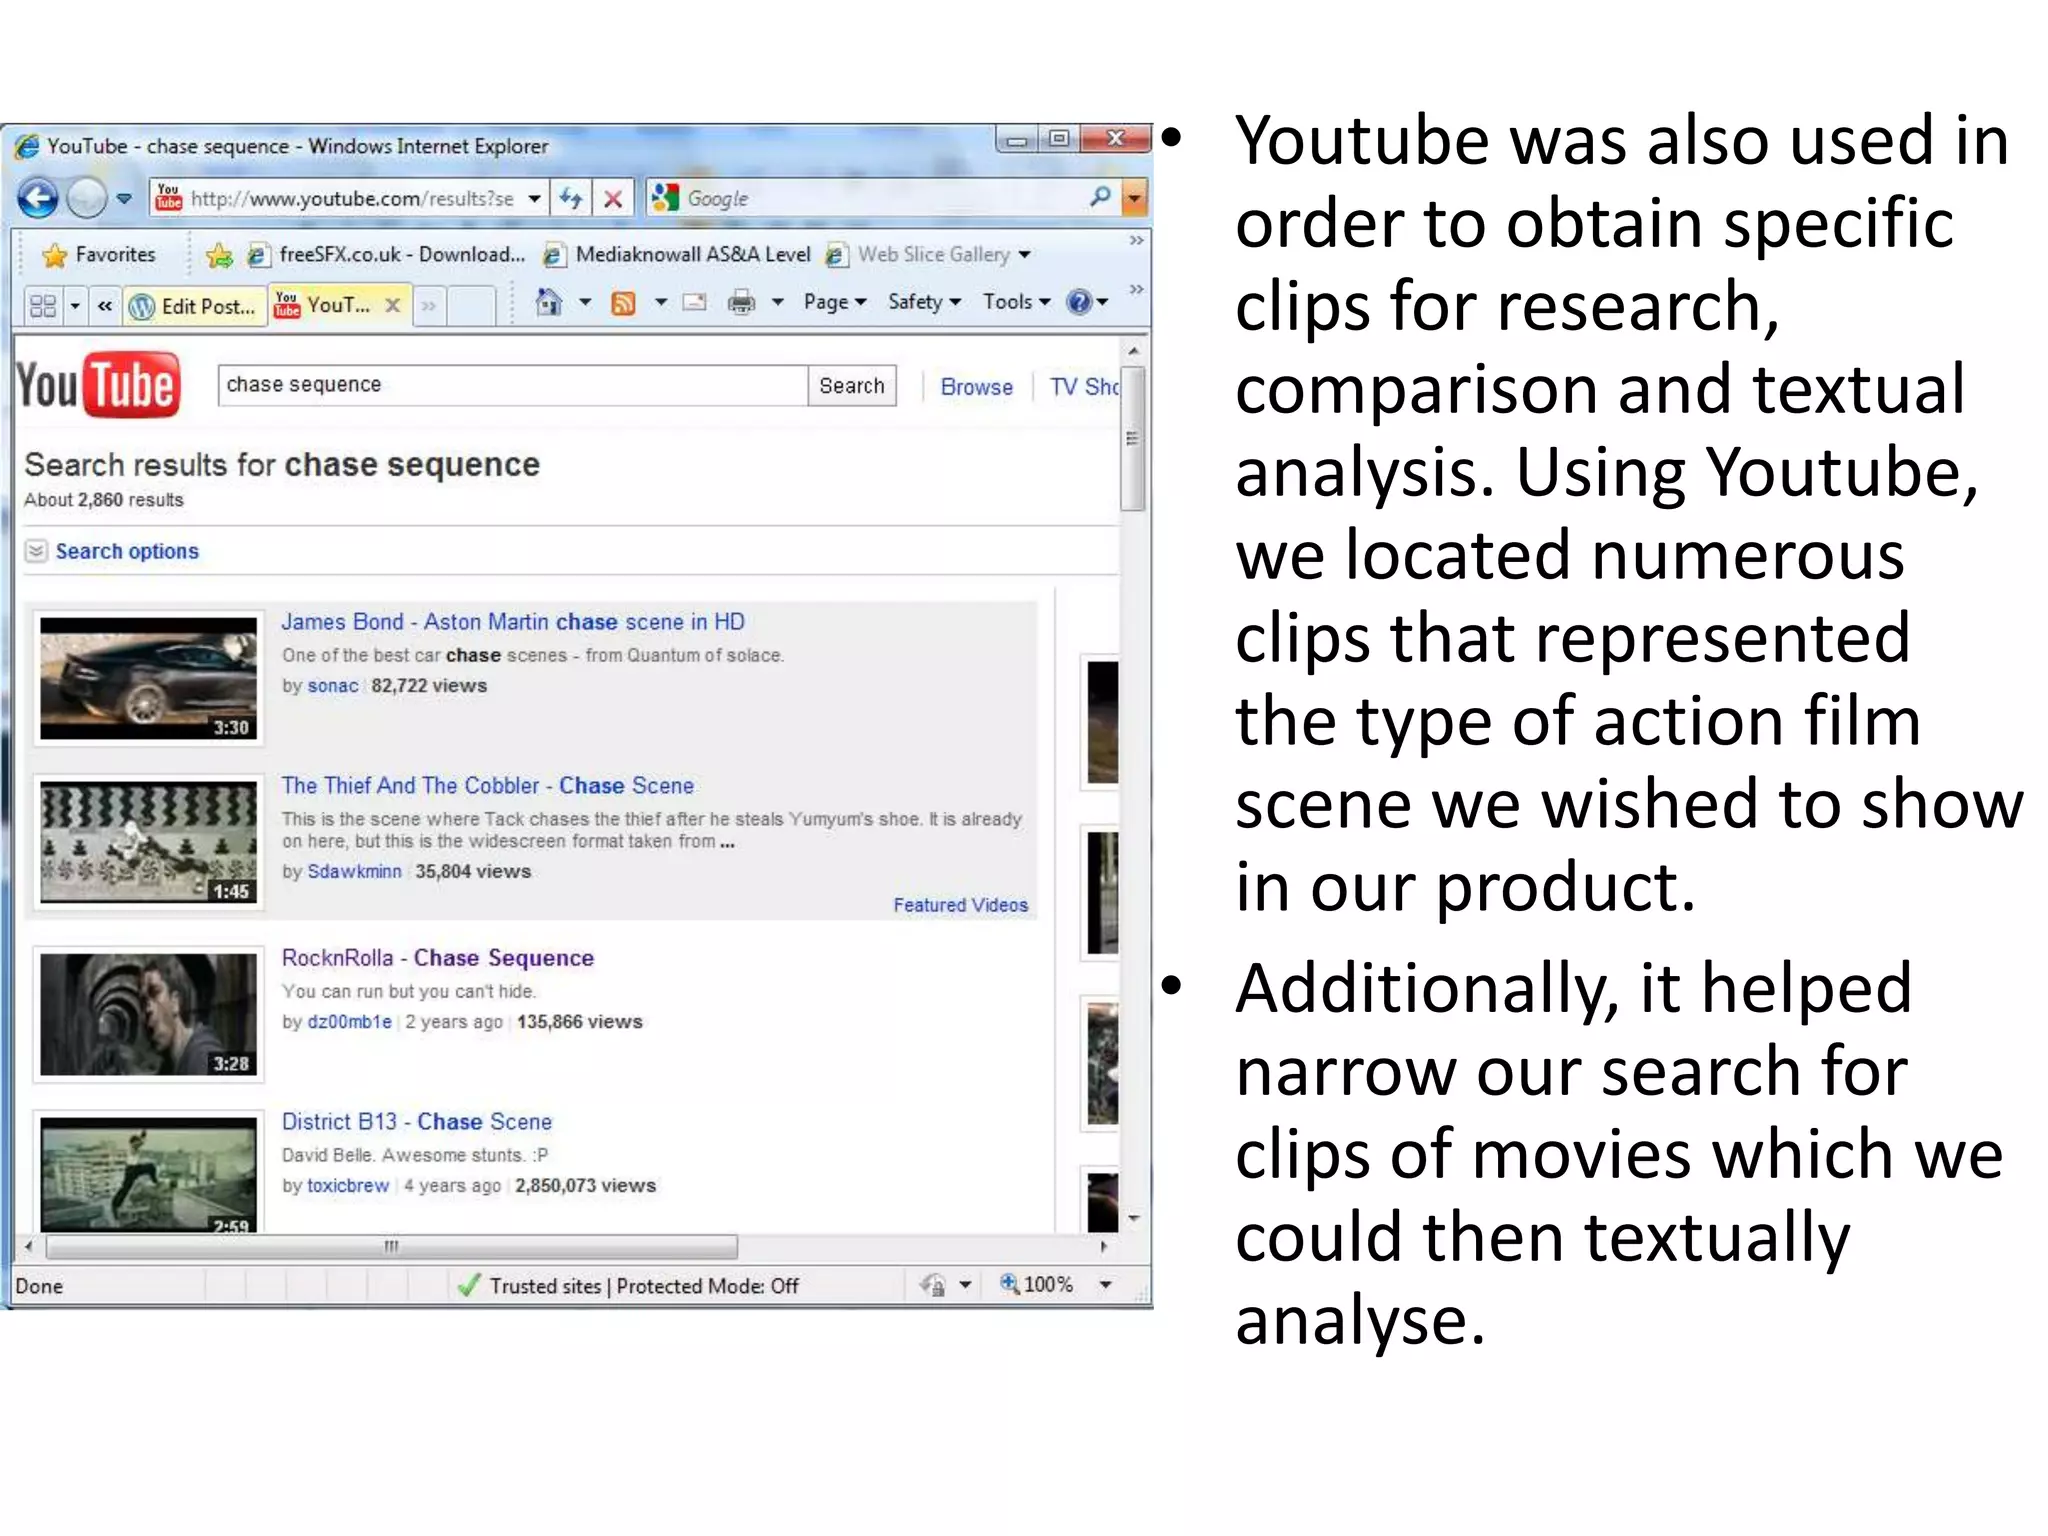The height and width of the screenshot is (1536, 2048).
Task: Click the Print icon in command bar
Action: 741,301
